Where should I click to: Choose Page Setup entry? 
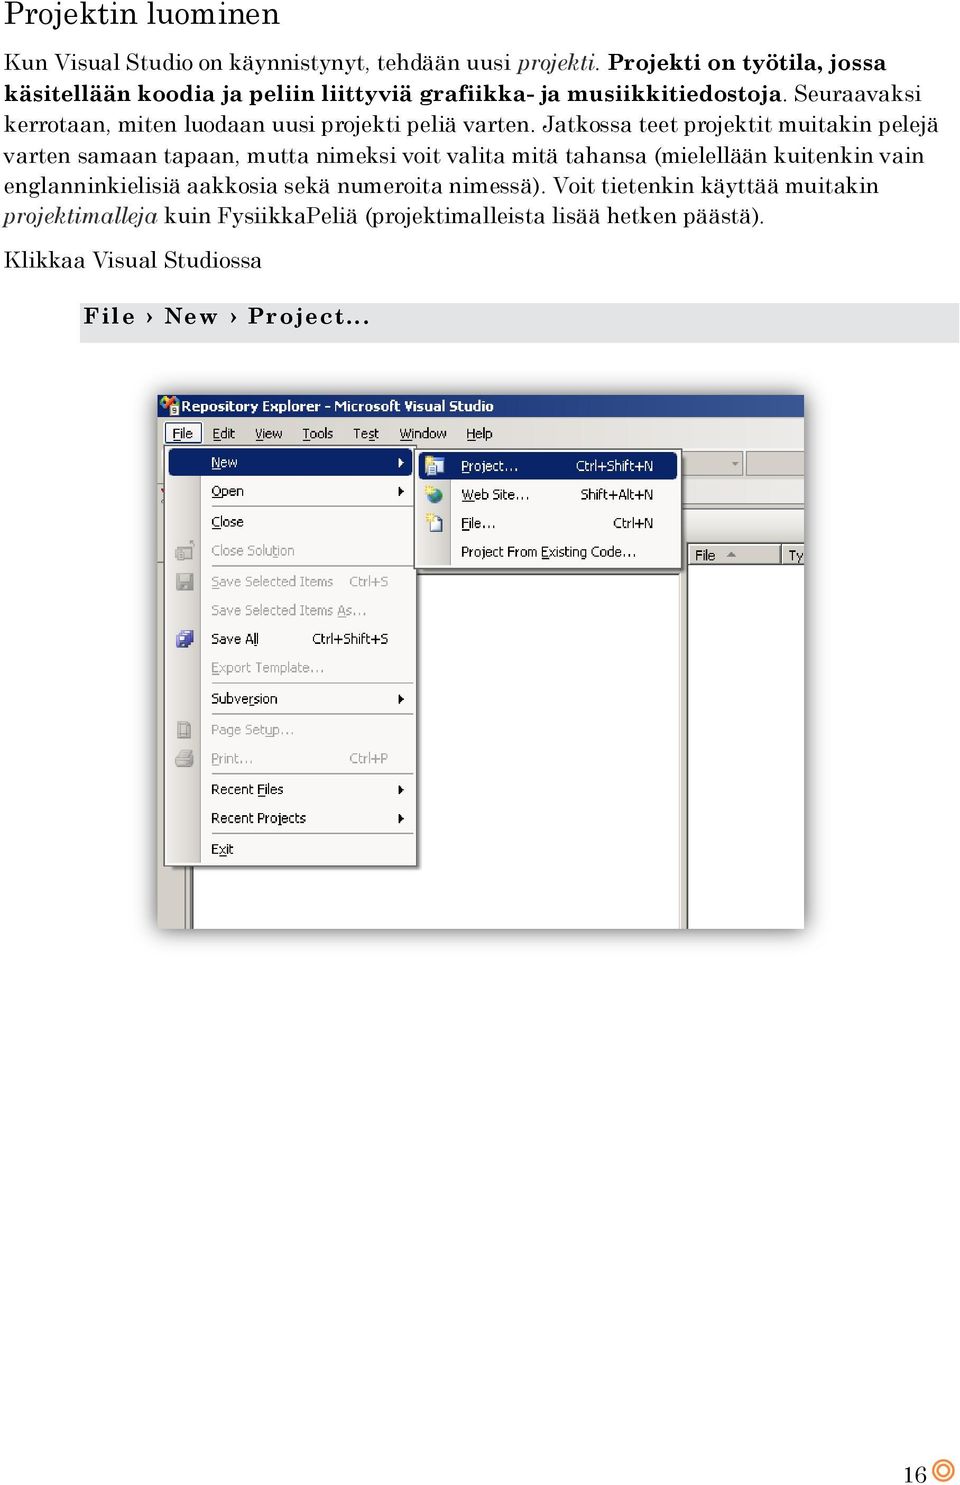tap(290, 729)
